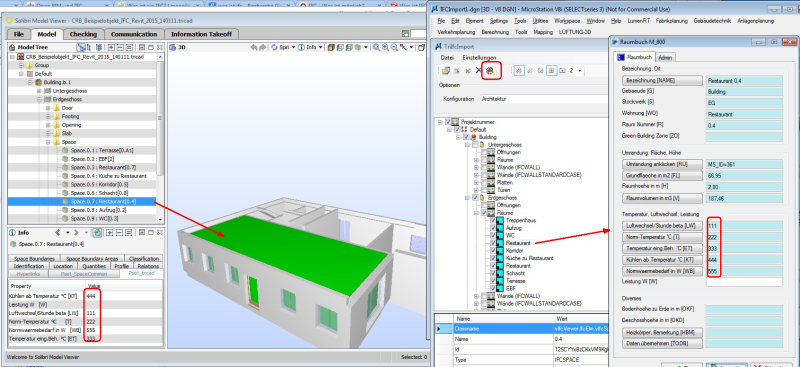The image size is (800, 367).
Task: Click the Raumbuch M_800 title icon
Action: click(x=614, y=41)
